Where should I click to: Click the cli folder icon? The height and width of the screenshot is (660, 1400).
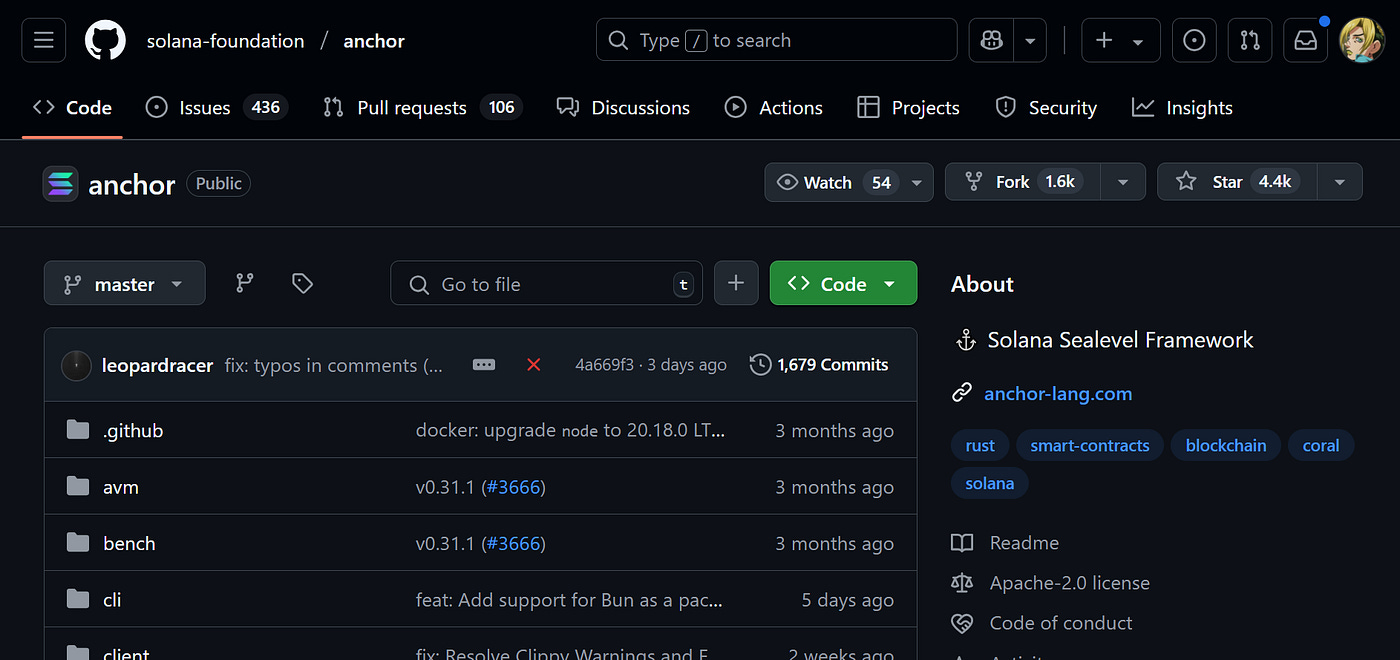78,599
